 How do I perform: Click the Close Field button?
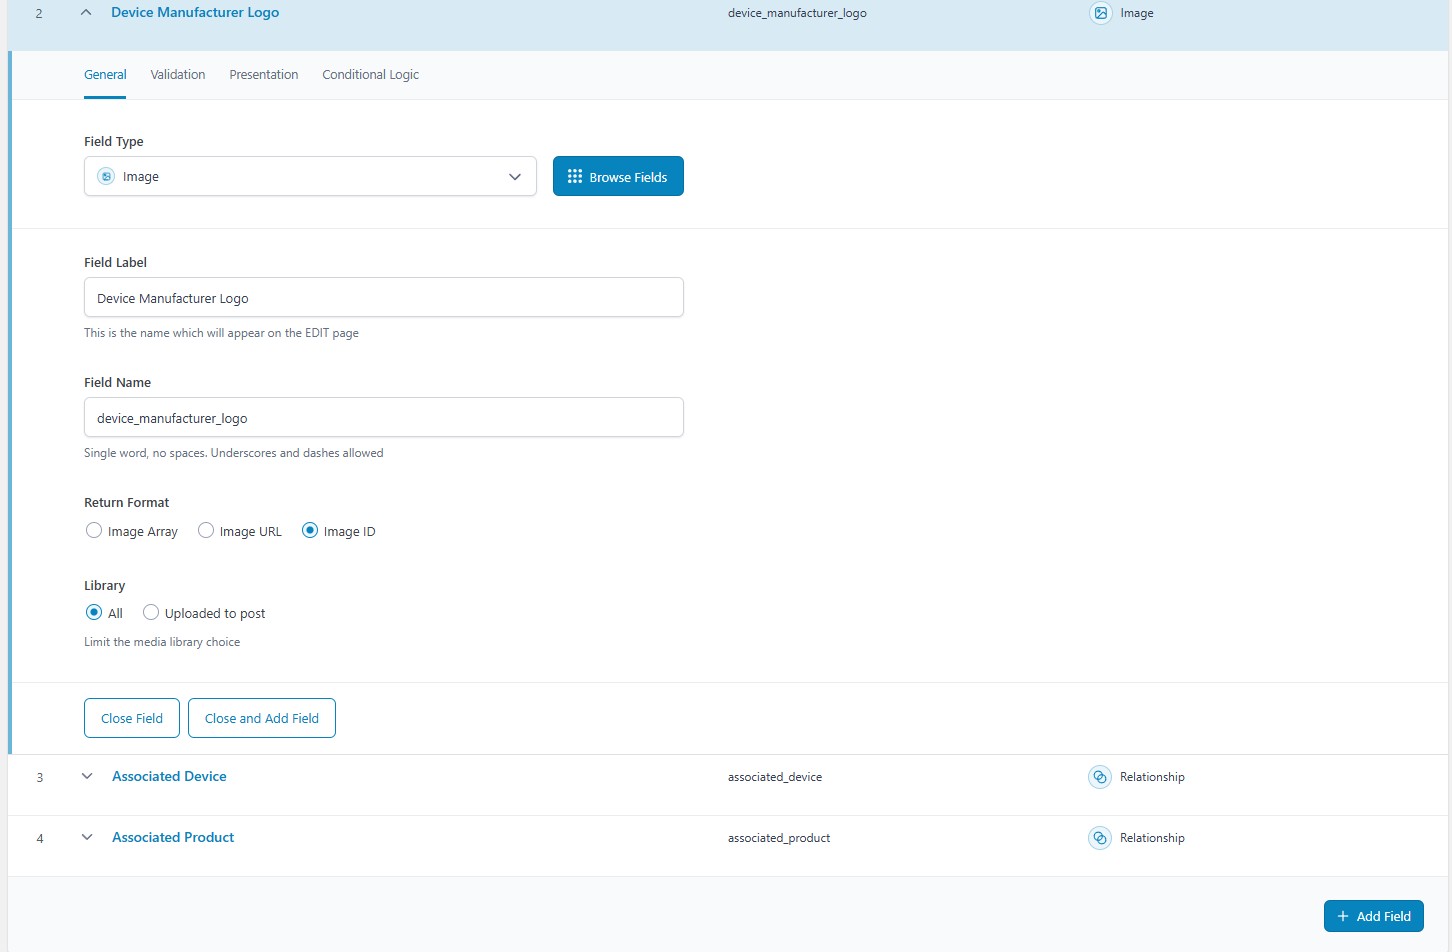click(132, 718)
